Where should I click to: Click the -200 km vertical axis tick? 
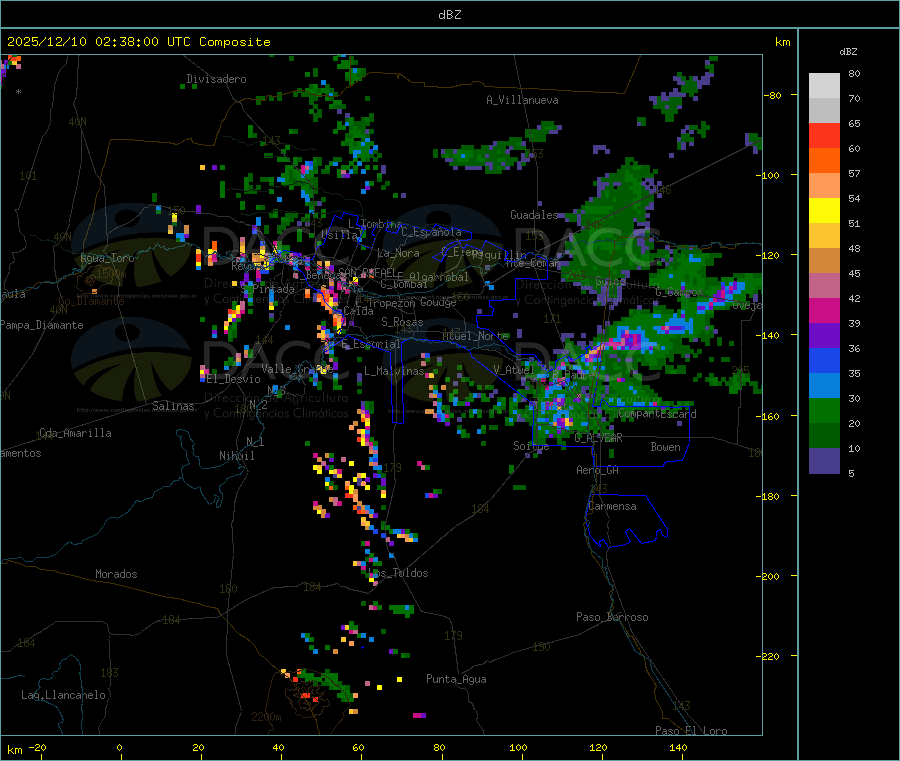767,576
